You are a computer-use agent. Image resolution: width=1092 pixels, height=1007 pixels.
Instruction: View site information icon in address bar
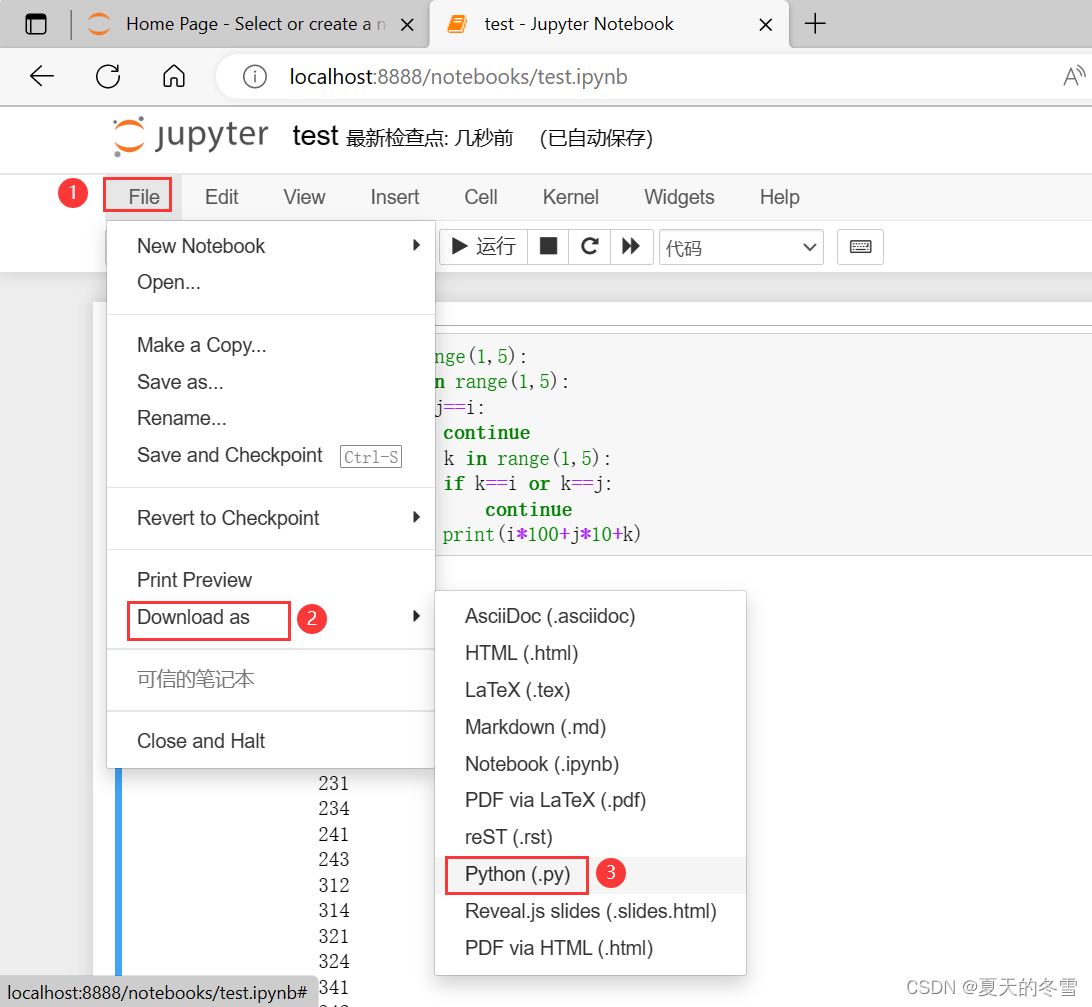255,76
